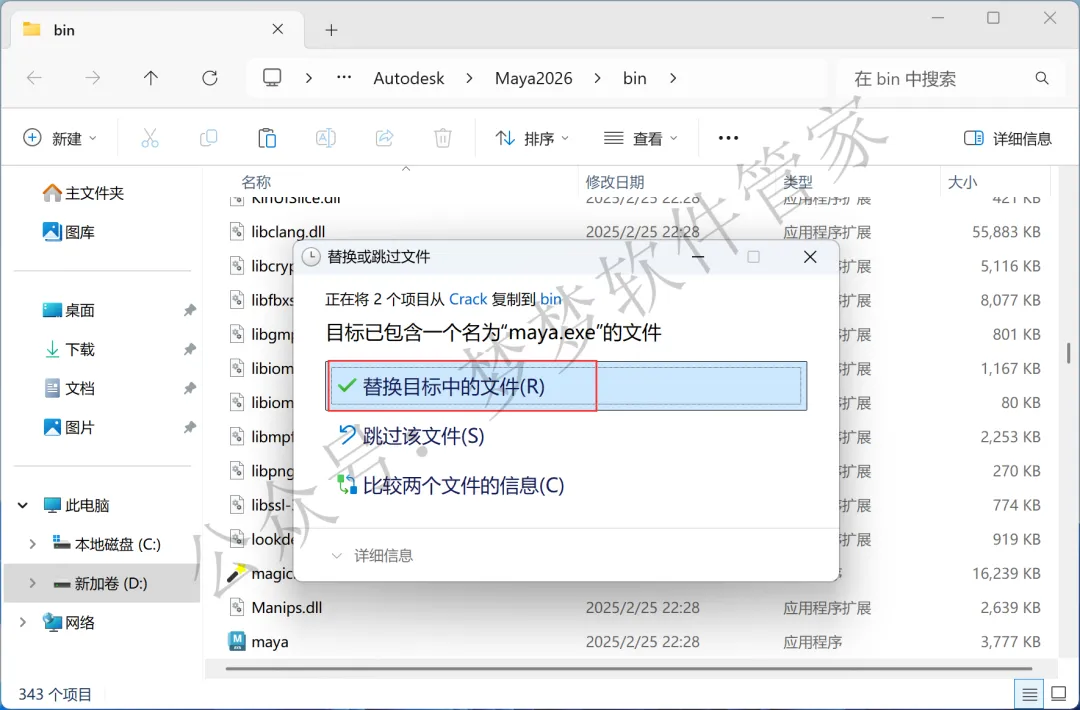Select New Volume 新加卷 (D:)
The width and height of the screenshot is (1080, 710).
(101, 583)
